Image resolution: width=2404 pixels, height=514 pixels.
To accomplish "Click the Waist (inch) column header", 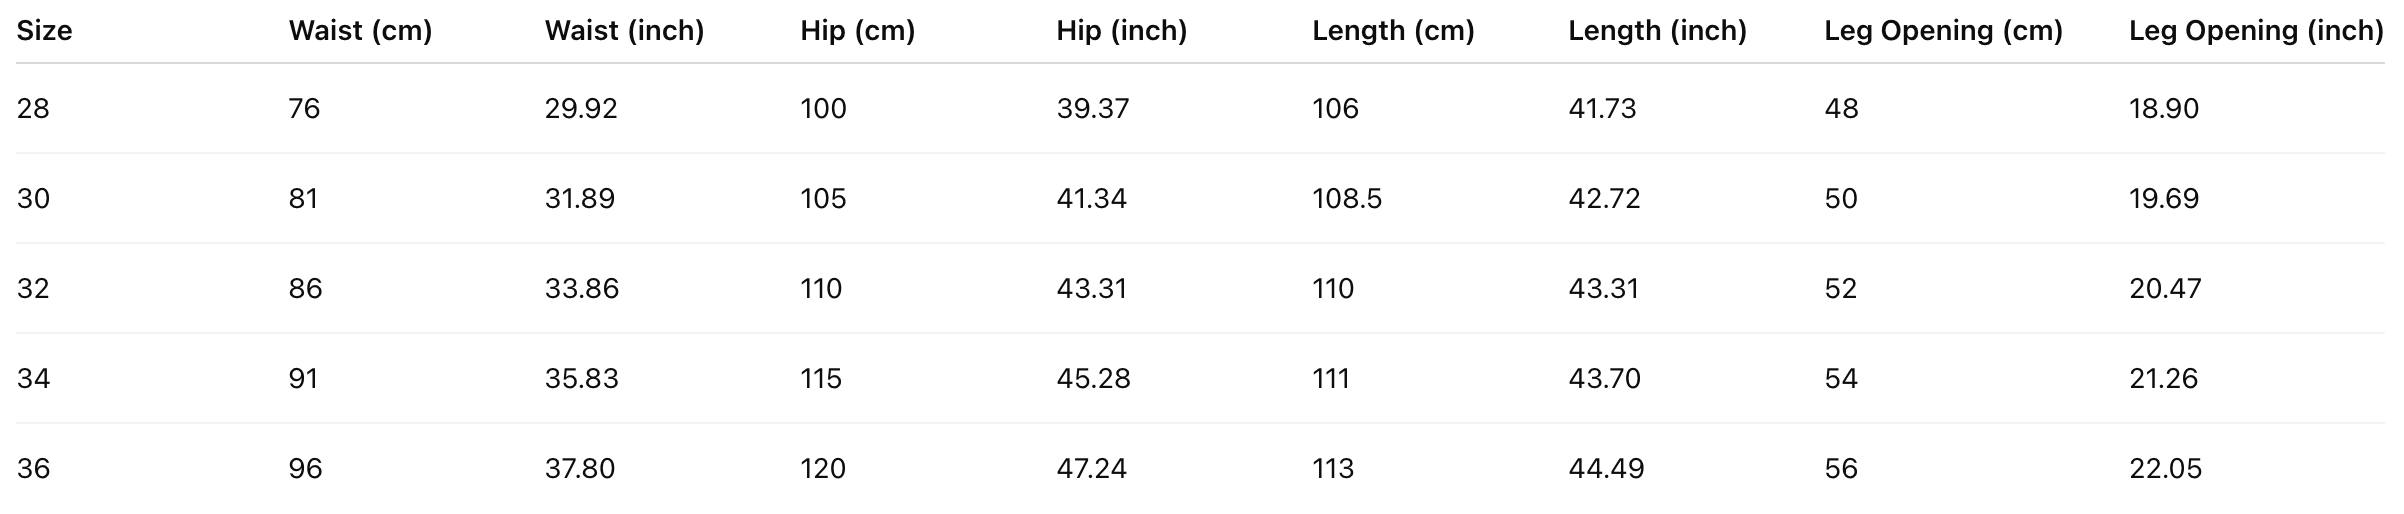I will tap(624, 31).
